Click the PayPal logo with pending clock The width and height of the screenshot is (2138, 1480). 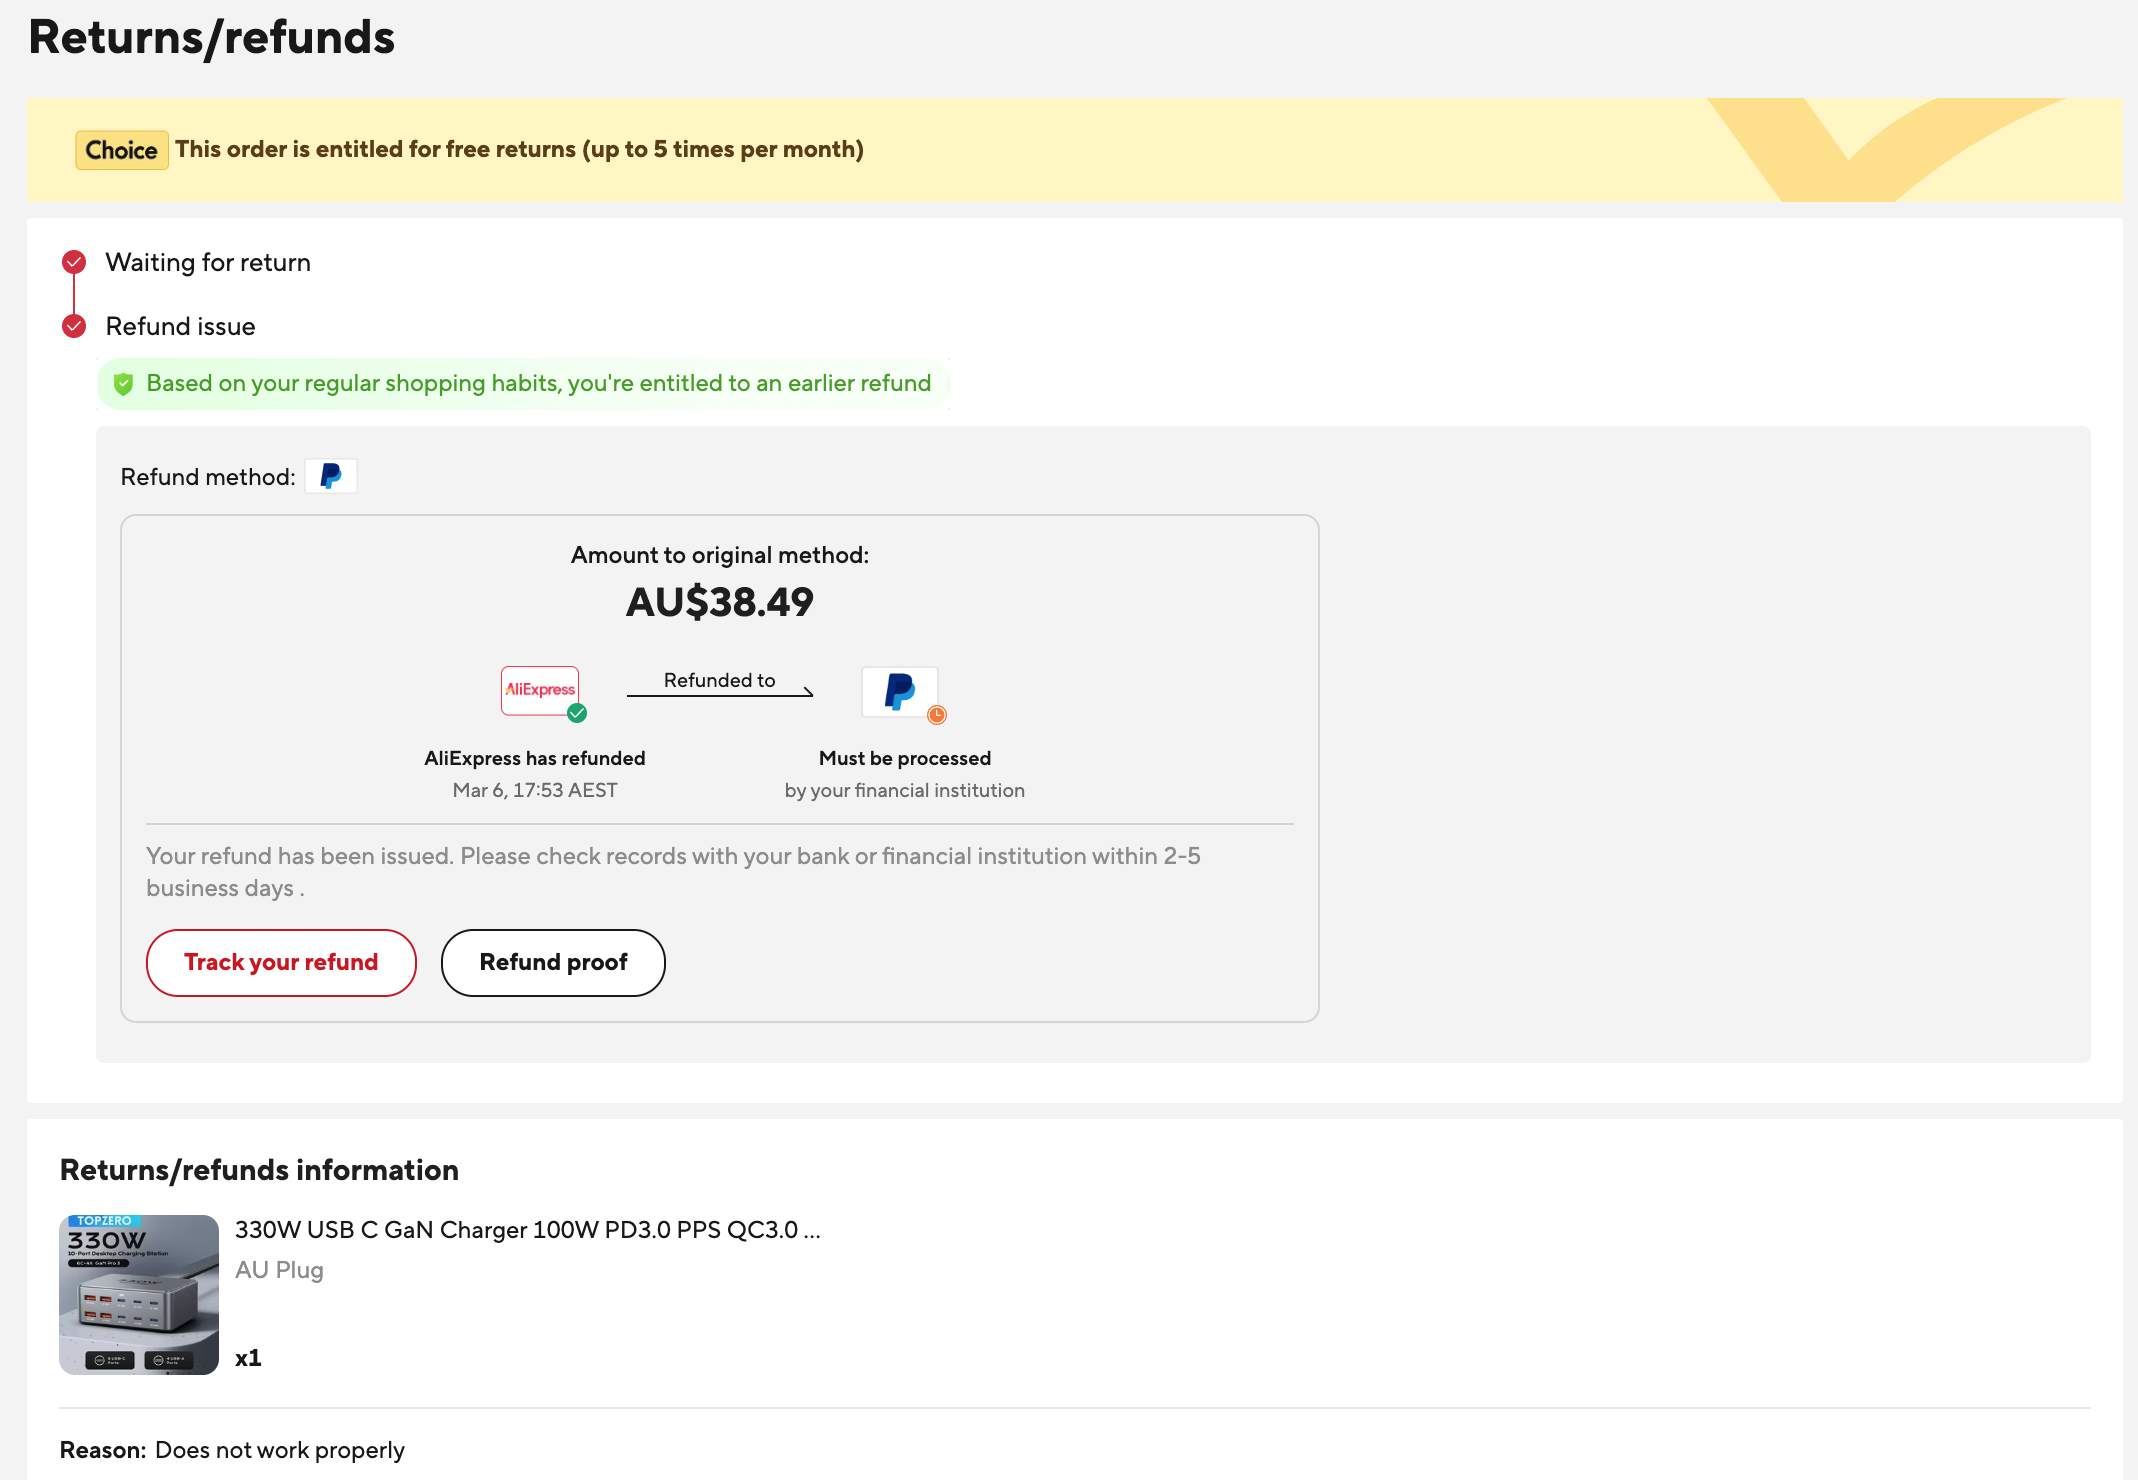tap(900, 691)
